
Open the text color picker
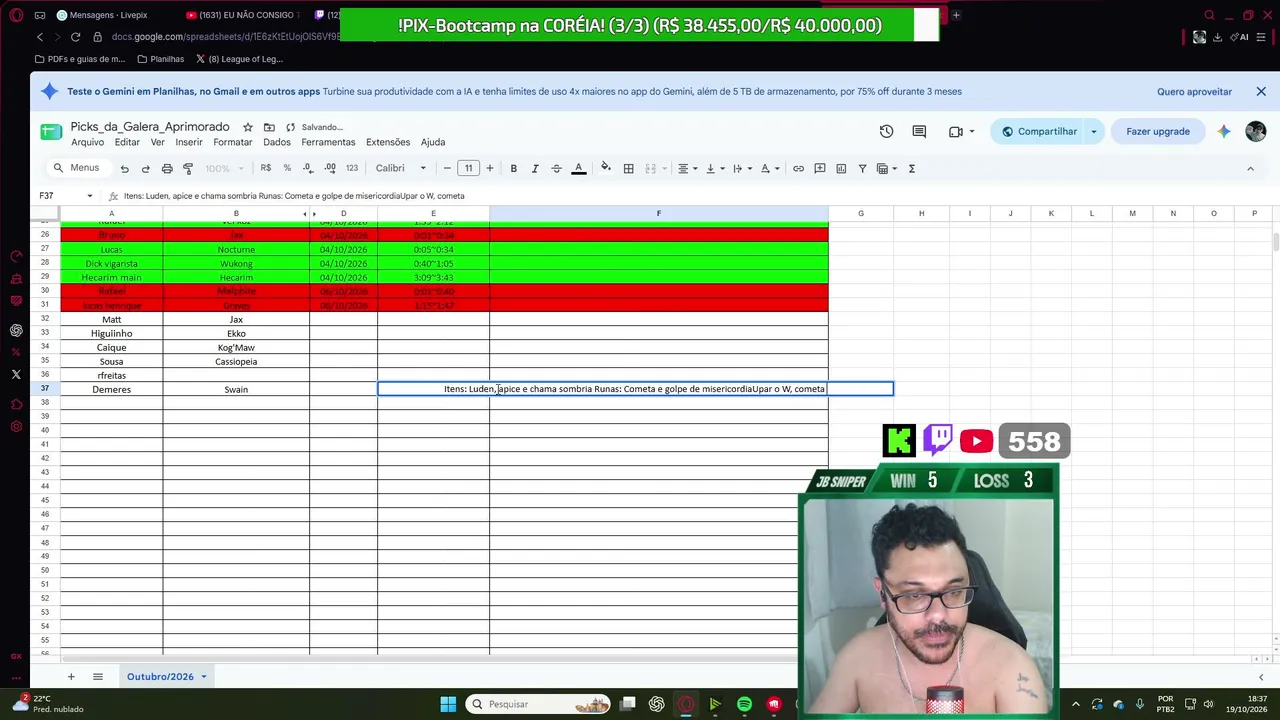pos(578,169)
